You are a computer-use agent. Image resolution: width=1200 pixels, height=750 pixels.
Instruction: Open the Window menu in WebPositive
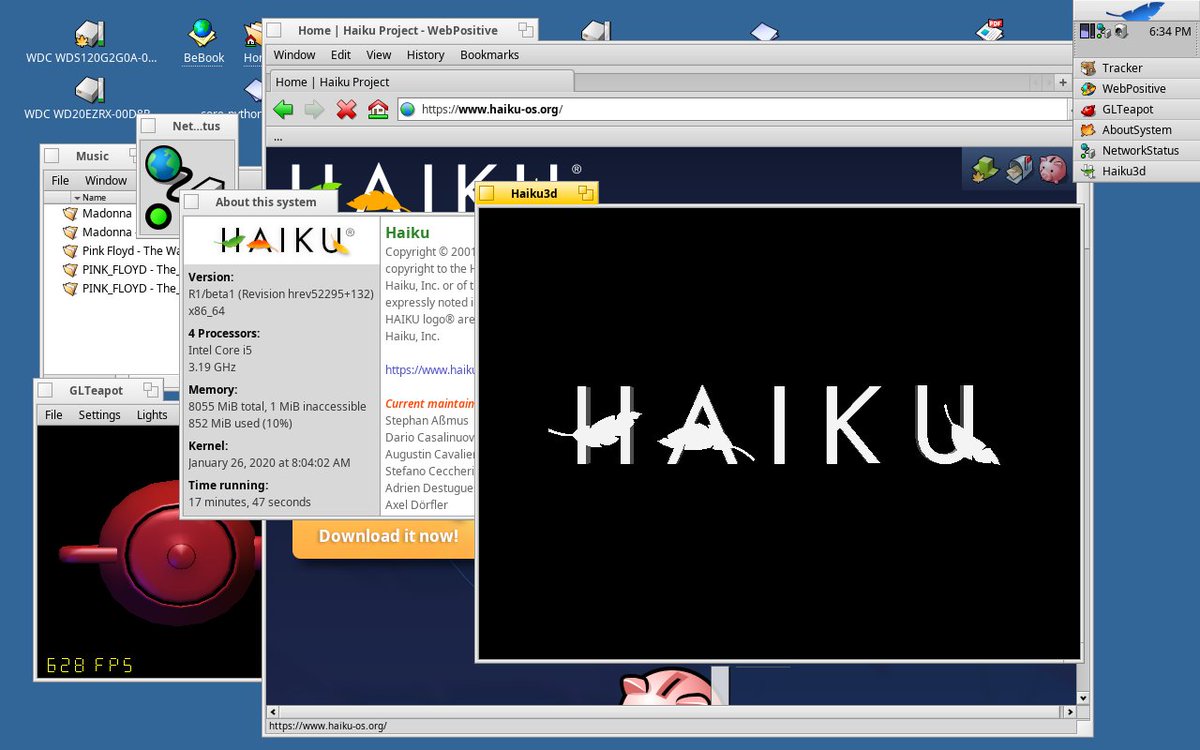295,55
